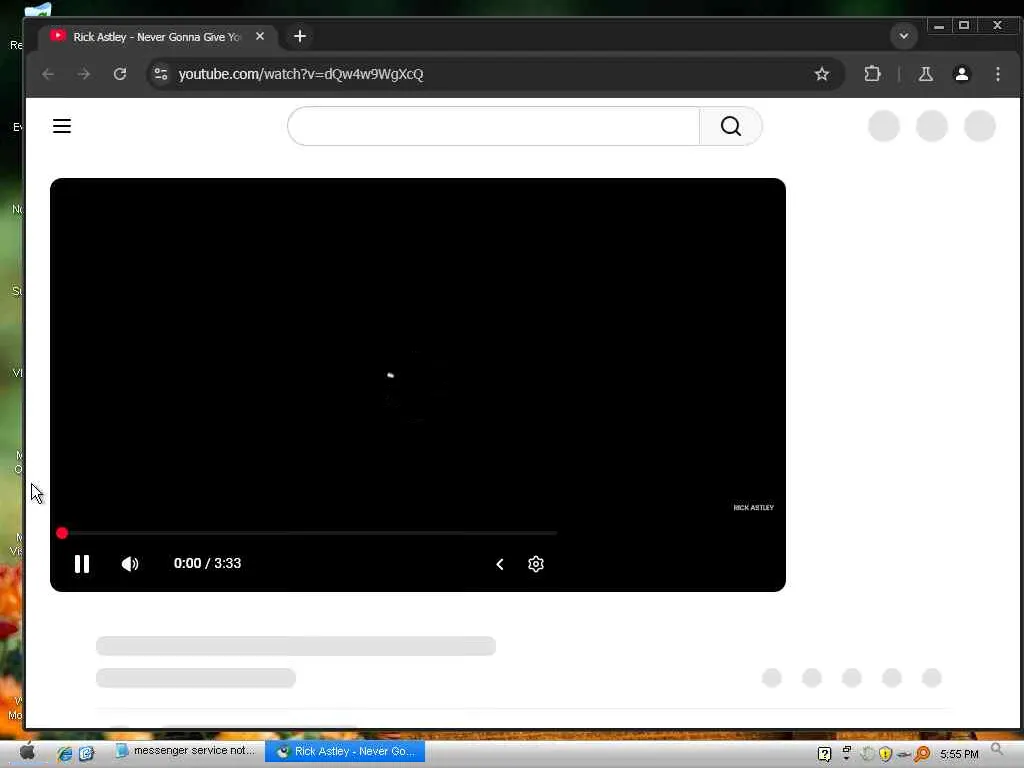Select the Rick Astley - Never Go... taskbar button
The image size is (1024, 768).
coord(345,751)
